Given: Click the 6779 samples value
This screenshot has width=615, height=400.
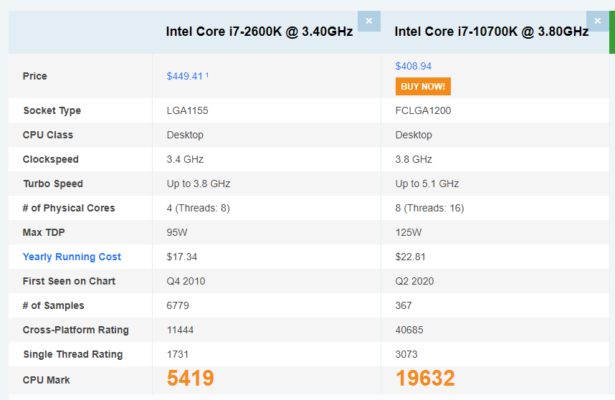Looking at the screenshot, I should (x=178, y=305).
